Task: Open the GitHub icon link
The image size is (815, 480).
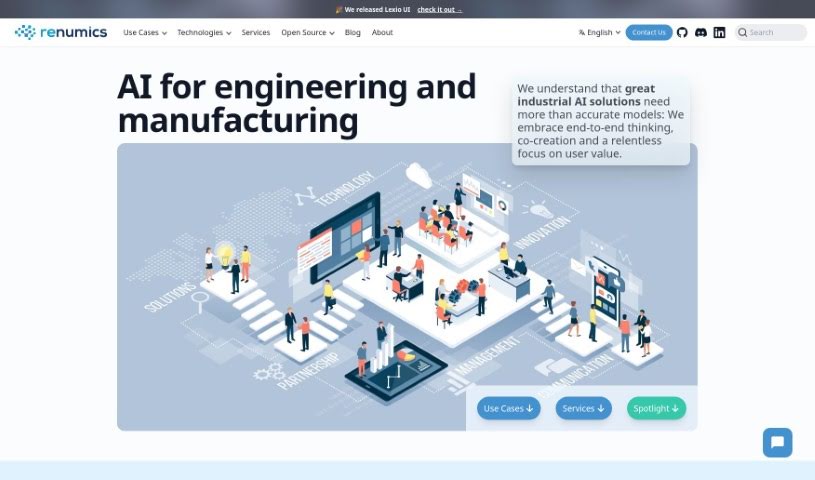Action: [x=682, y=32]
